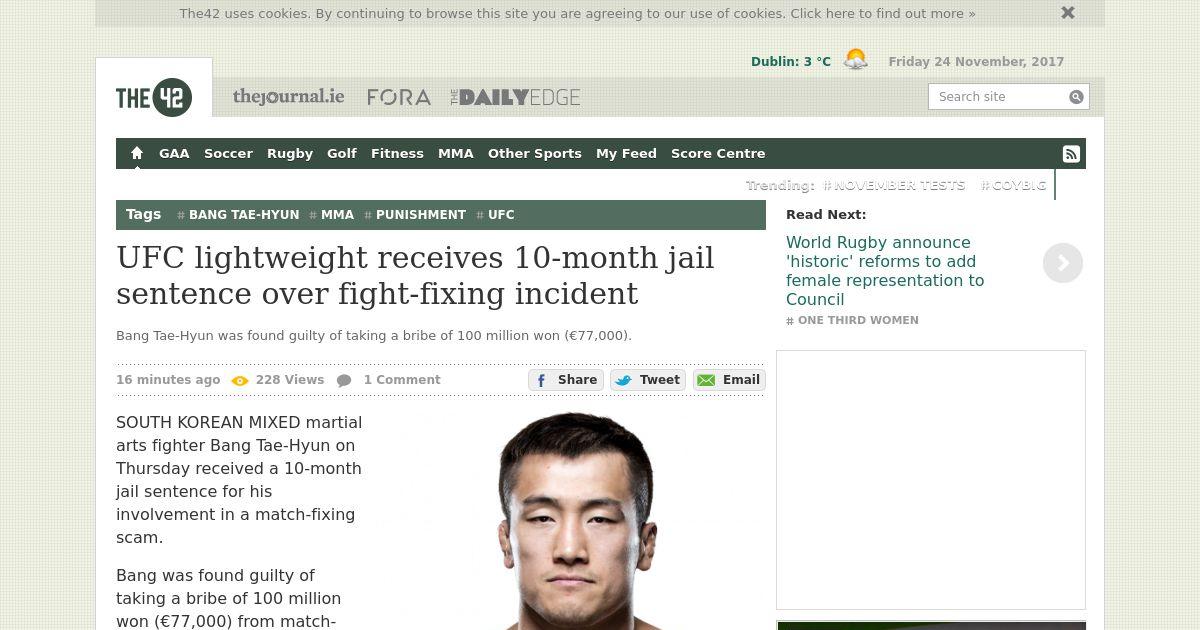Email this article

pos(729,380)
